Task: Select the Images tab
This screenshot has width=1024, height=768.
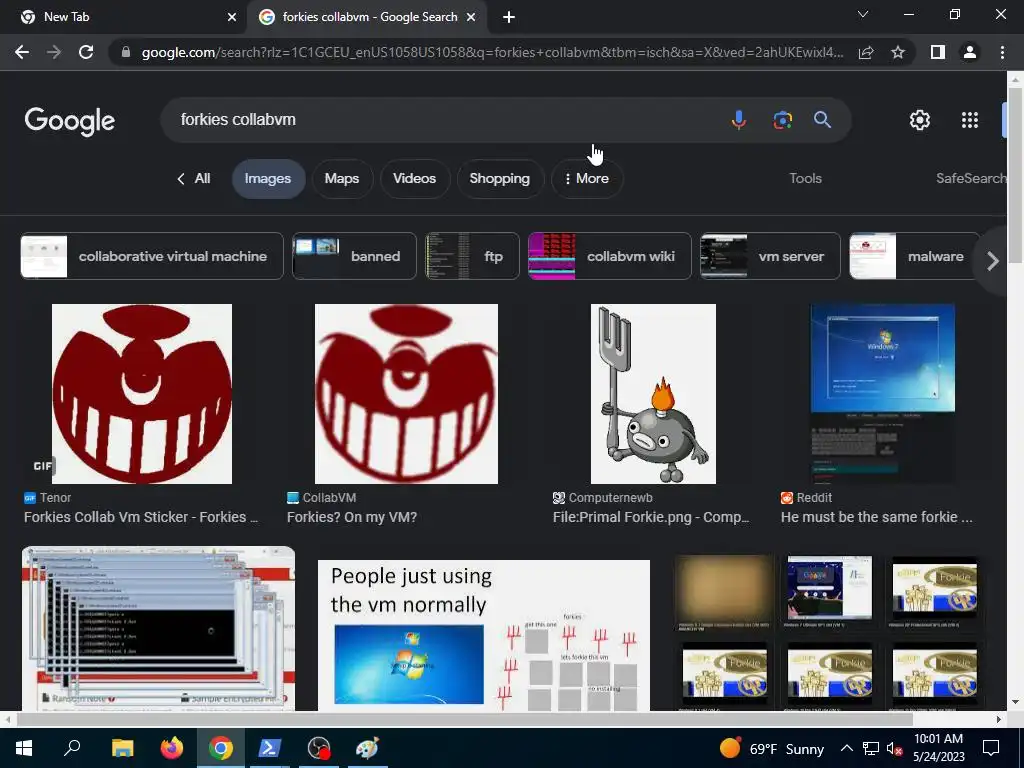Action: click(x=268, y=178)
